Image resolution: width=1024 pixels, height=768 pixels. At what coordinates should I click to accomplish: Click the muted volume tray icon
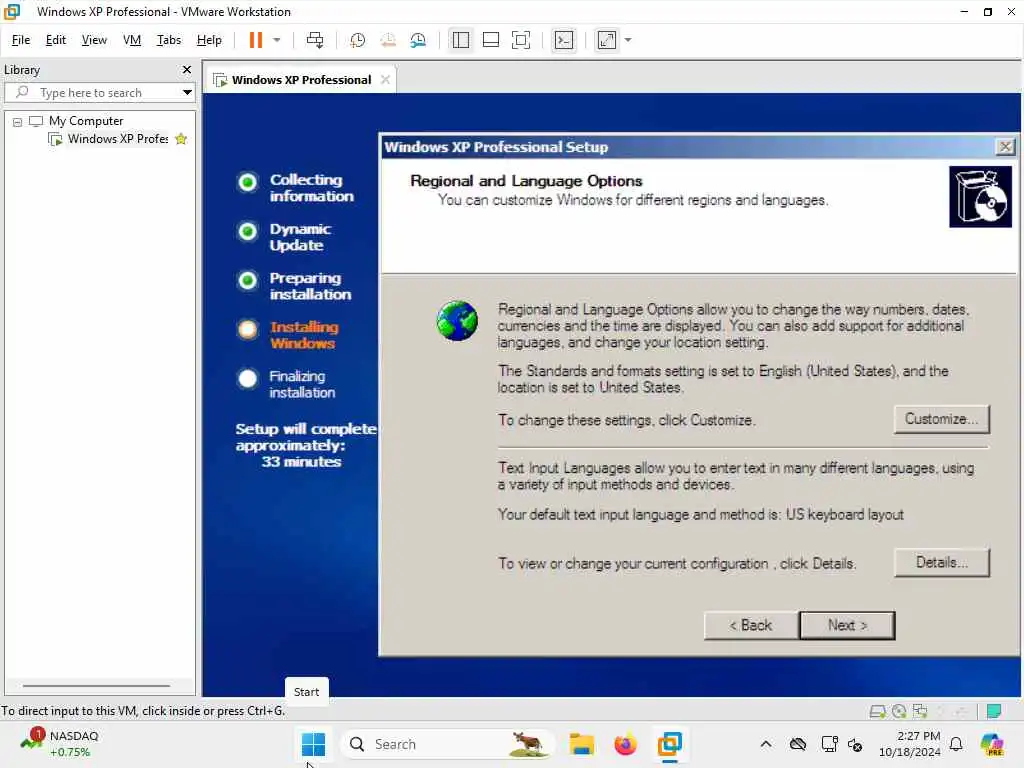pyautogui.click(x=855, y=744)
